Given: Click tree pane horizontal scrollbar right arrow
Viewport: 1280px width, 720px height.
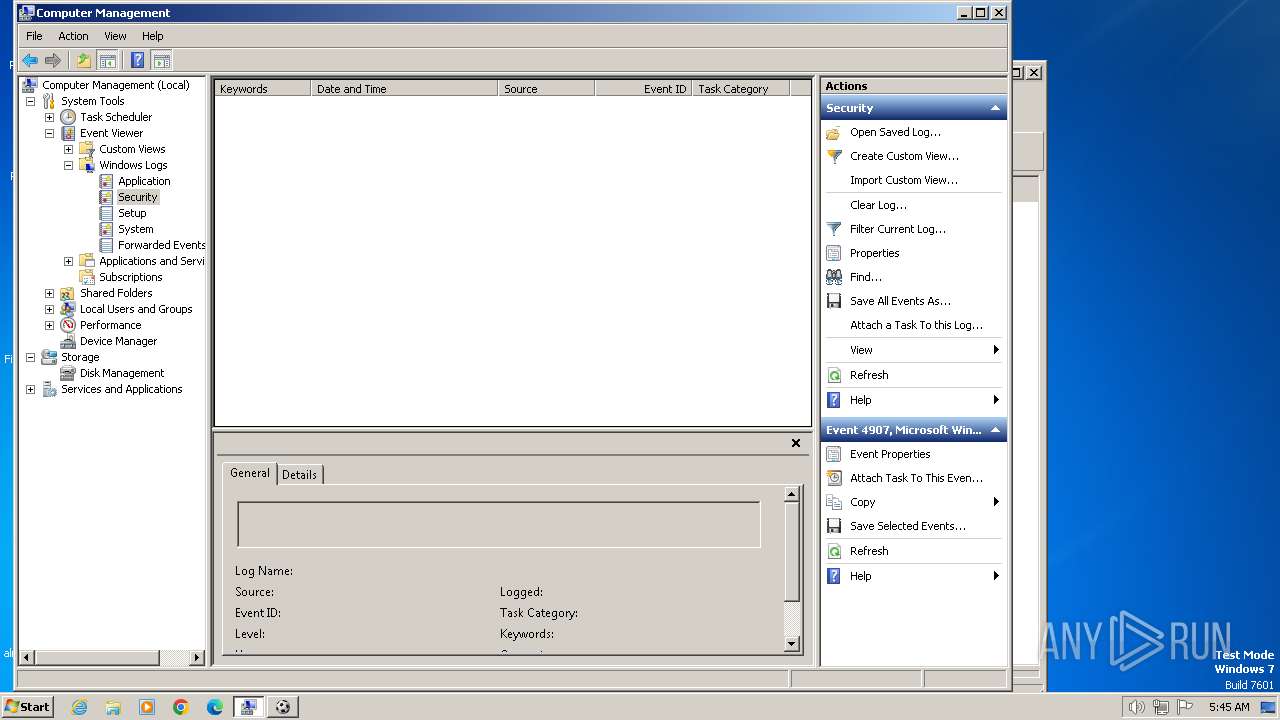Looking at the screenshot, I should tap(196, 658).
